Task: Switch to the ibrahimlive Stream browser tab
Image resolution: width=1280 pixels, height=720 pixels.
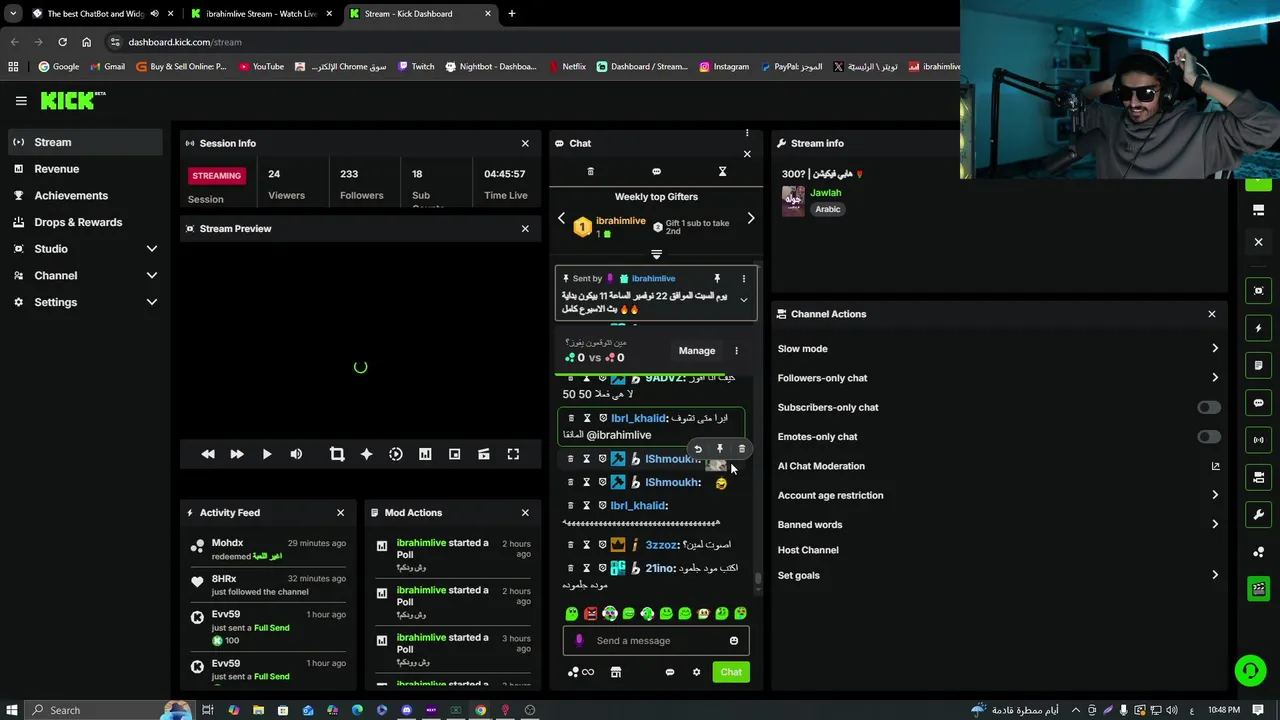Action: [x=262, y=14]
